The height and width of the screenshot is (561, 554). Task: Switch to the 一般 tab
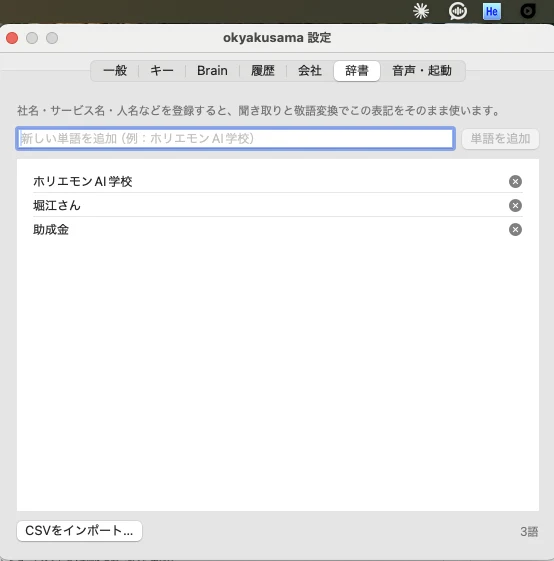115,71
